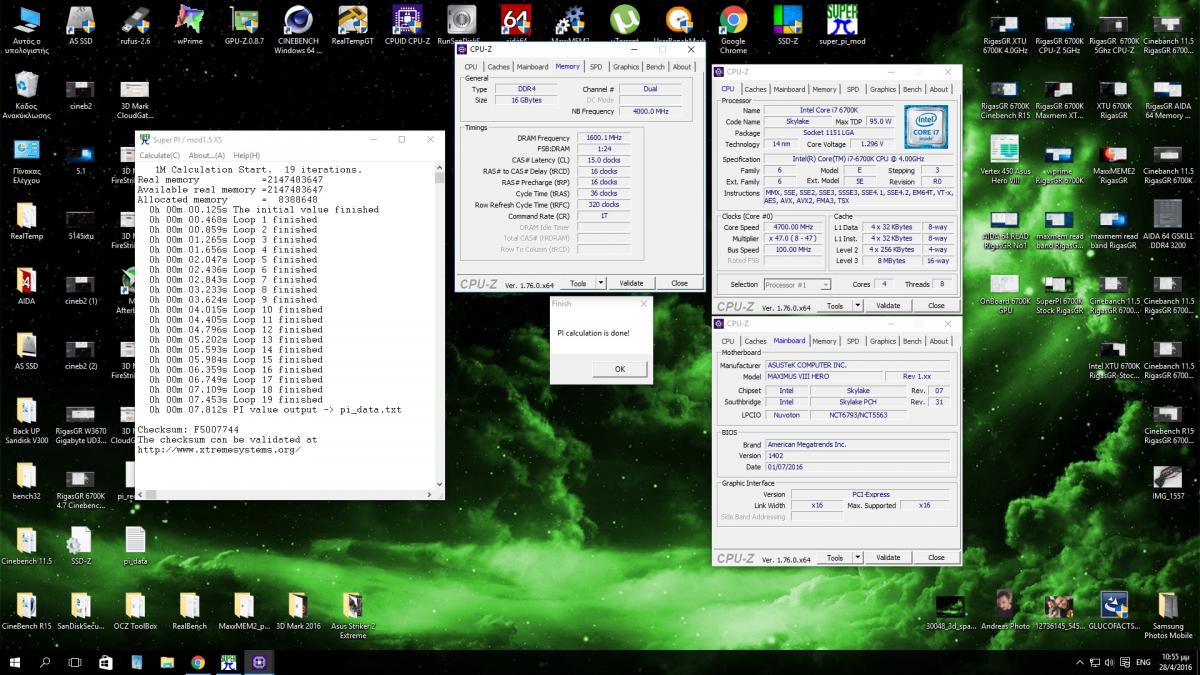Screen dimensions: 1200x675
Task: Open the Help(H) menu in Super PI
Action: coord(246,155)
